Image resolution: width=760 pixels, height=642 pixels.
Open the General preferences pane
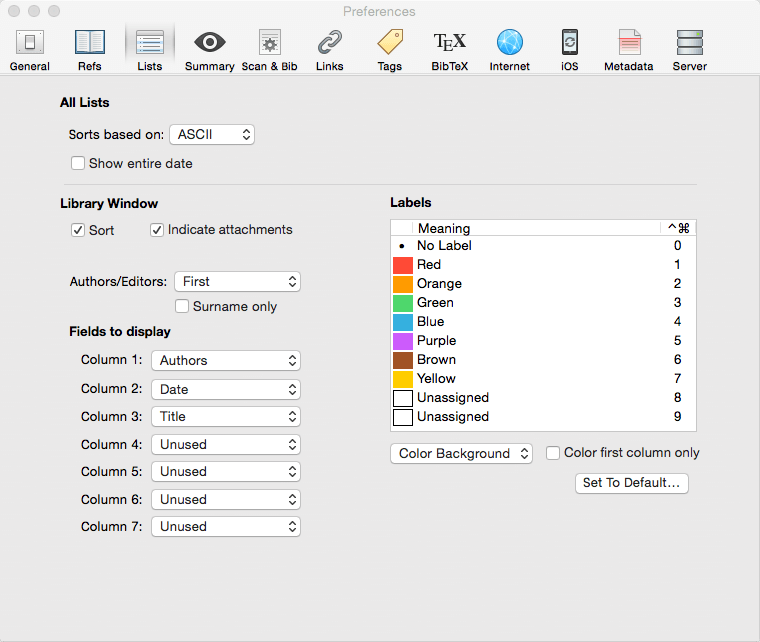pyautogui.click(x=30, y=50)
